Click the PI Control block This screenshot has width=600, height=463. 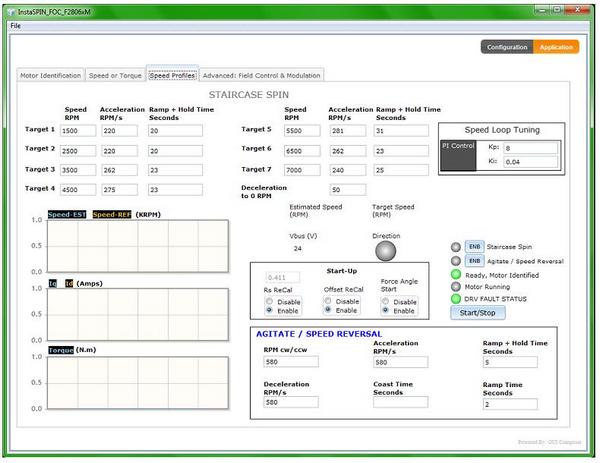458,155
